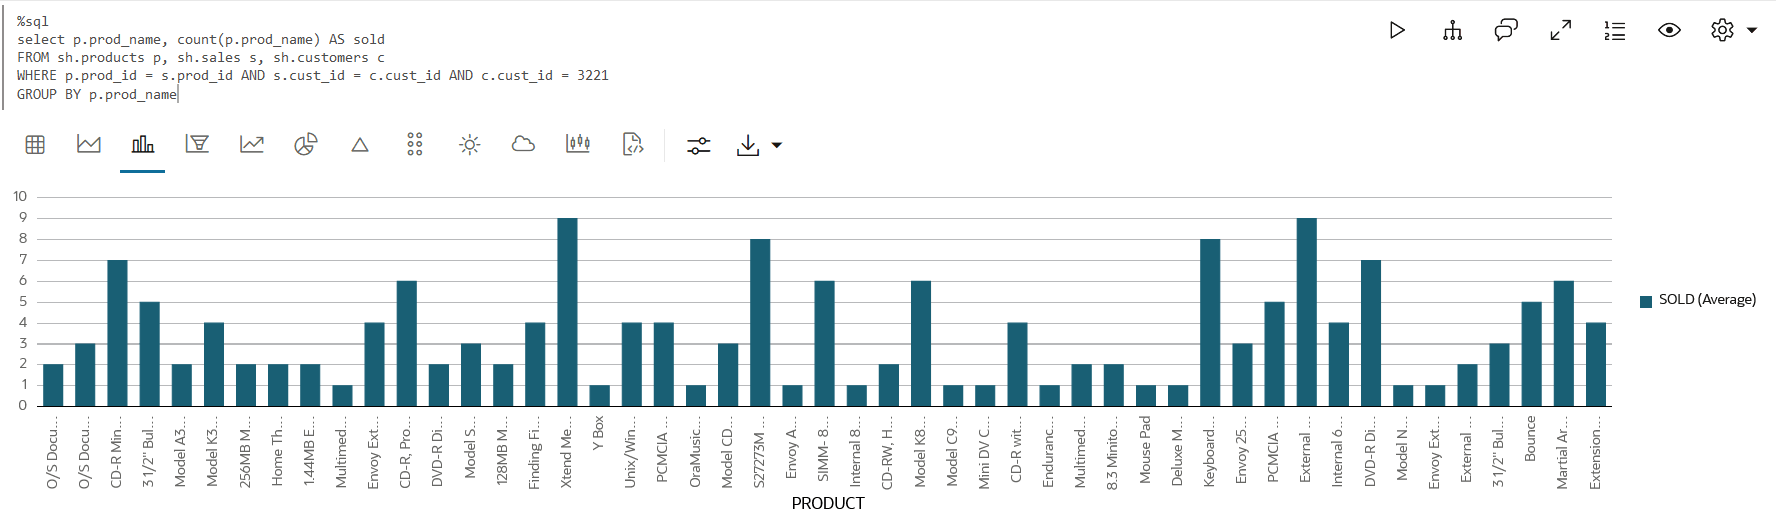Screen dimensions: 1776x525
Task: Select the Xtend Me... bar in chart
Action: (x=567, y=312)
